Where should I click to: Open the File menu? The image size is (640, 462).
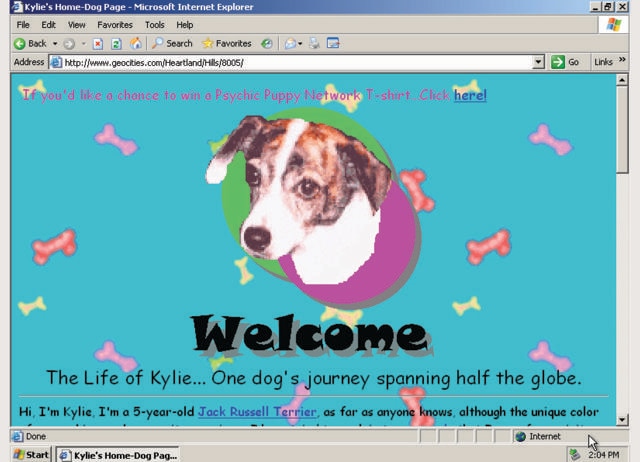(23, 25)
